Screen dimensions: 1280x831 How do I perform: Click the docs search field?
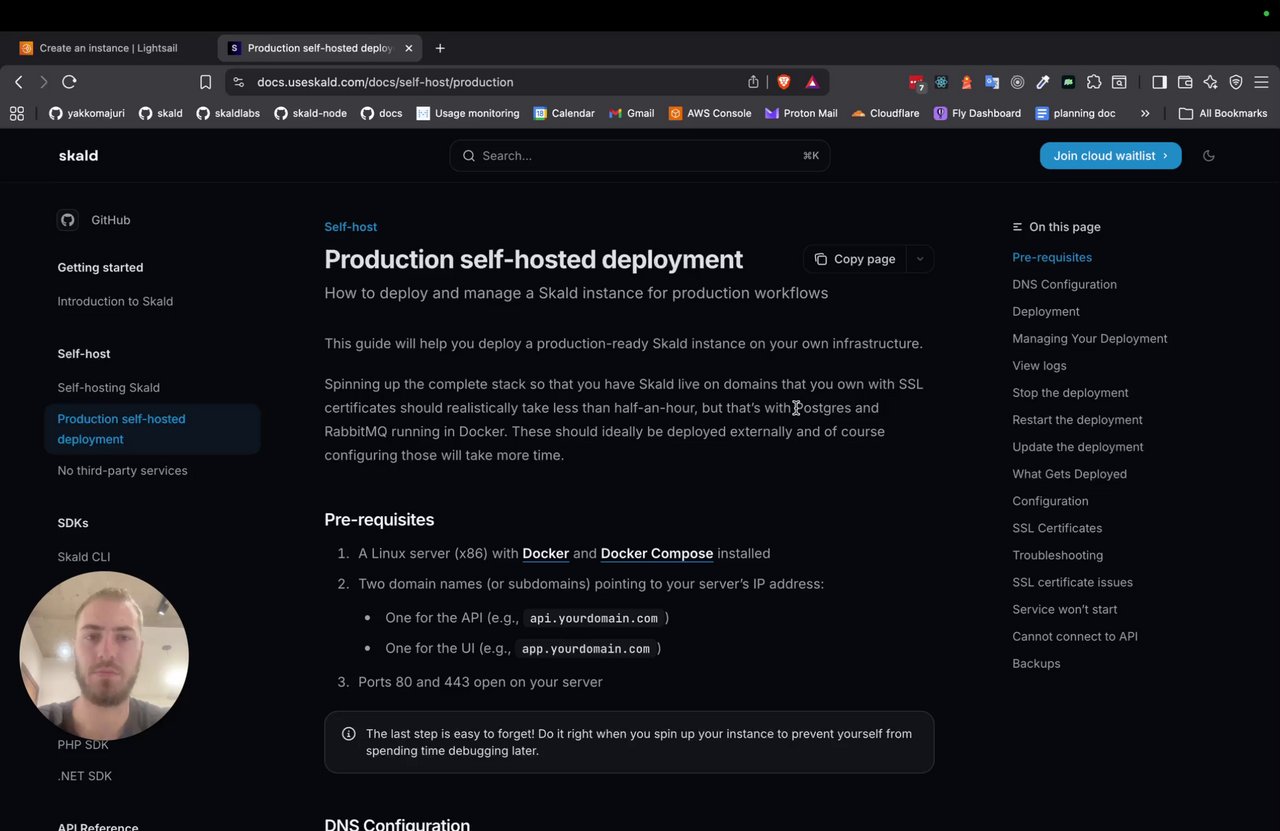(639, 156)
